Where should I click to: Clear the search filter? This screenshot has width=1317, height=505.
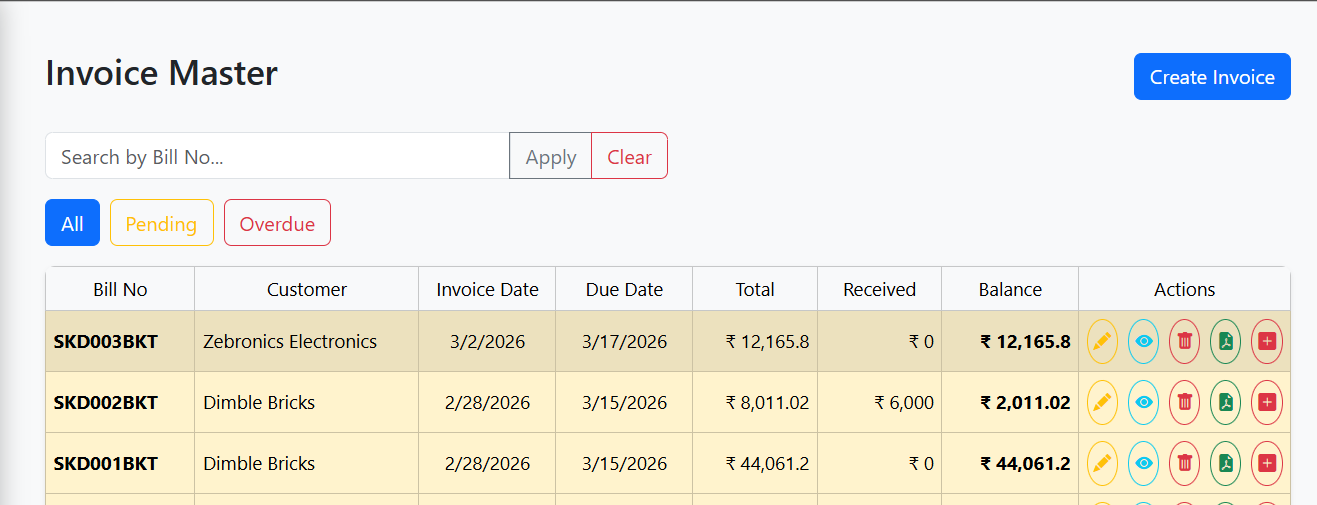629,156
